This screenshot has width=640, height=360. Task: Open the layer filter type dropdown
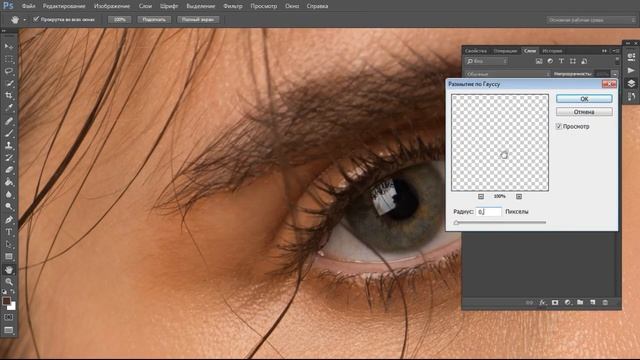point(487,61)
